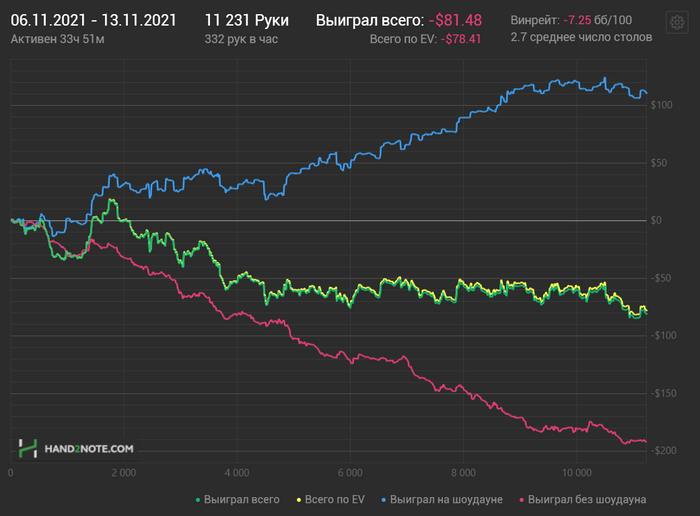700x516 pixels.
Task: Click the 'Всего по EV: -$78.41' value
Action: tap(425, 39)
